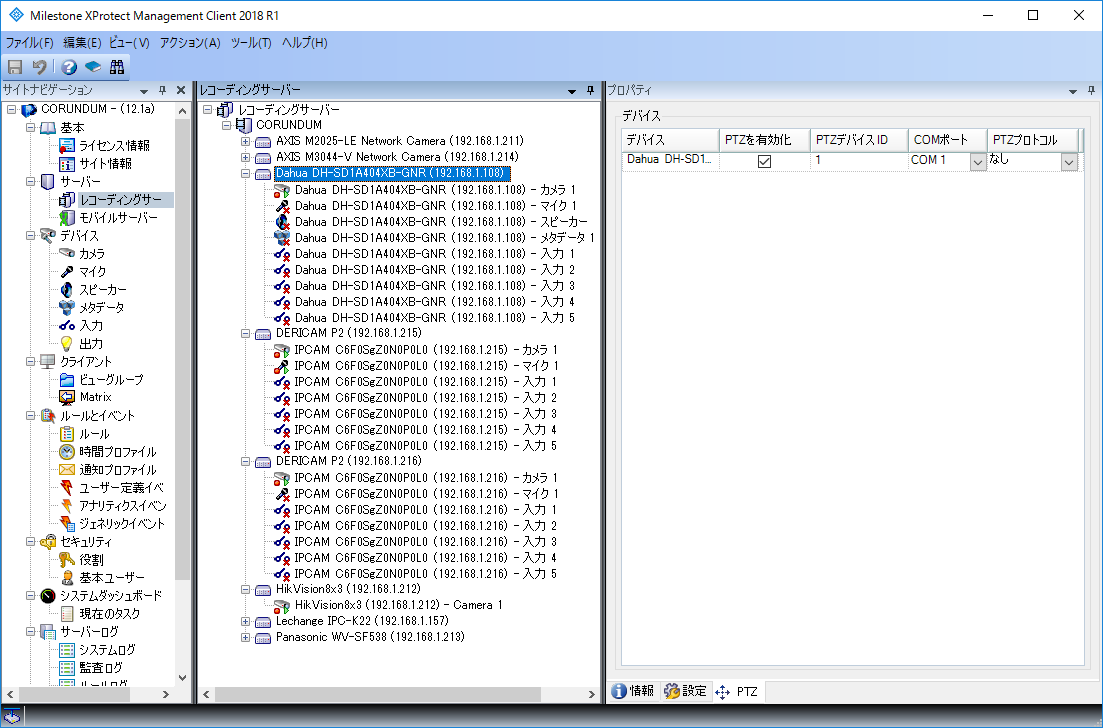Expand Lechange IPC-K22 node
Image resolution: width=1103 pixels, height=728 pixels.
click(246, 621)
